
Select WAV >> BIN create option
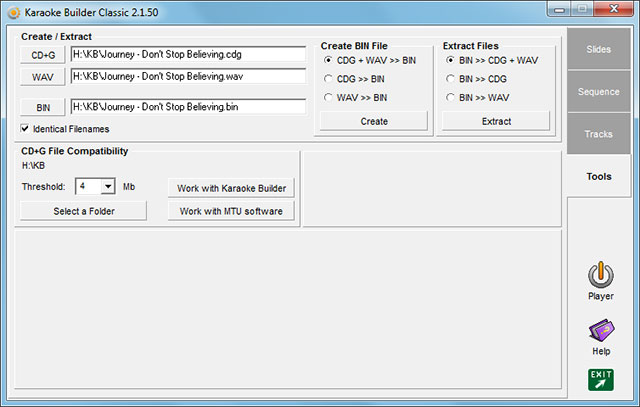[x=328, y=97]
